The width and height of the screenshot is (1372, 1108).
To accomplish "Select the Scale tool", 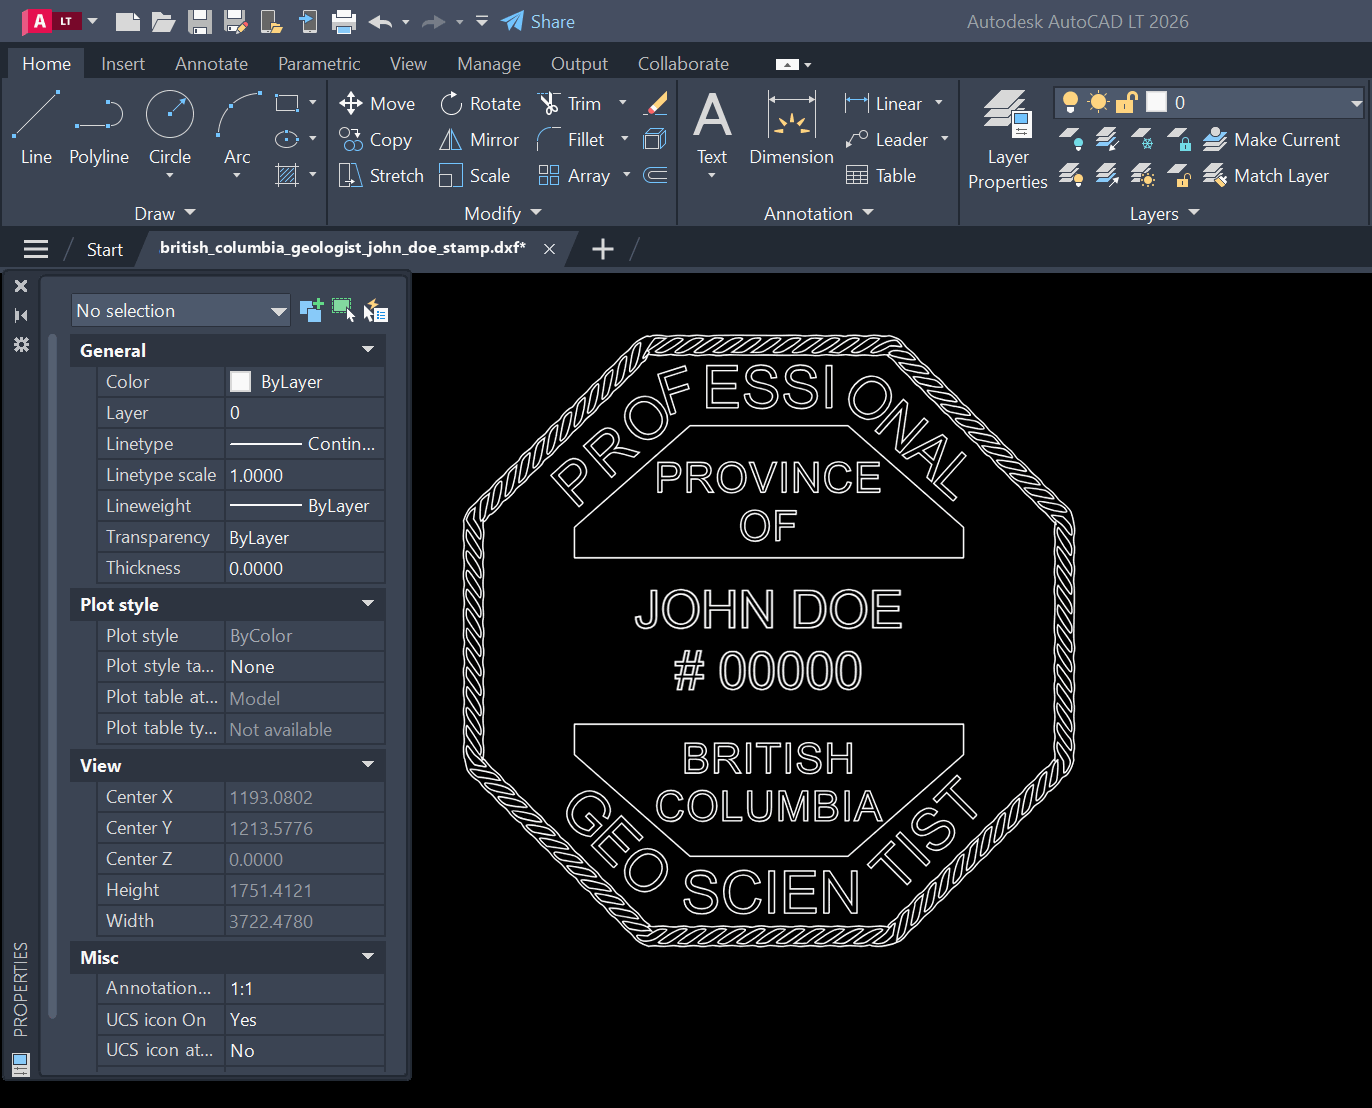I will tap(475, 175).
